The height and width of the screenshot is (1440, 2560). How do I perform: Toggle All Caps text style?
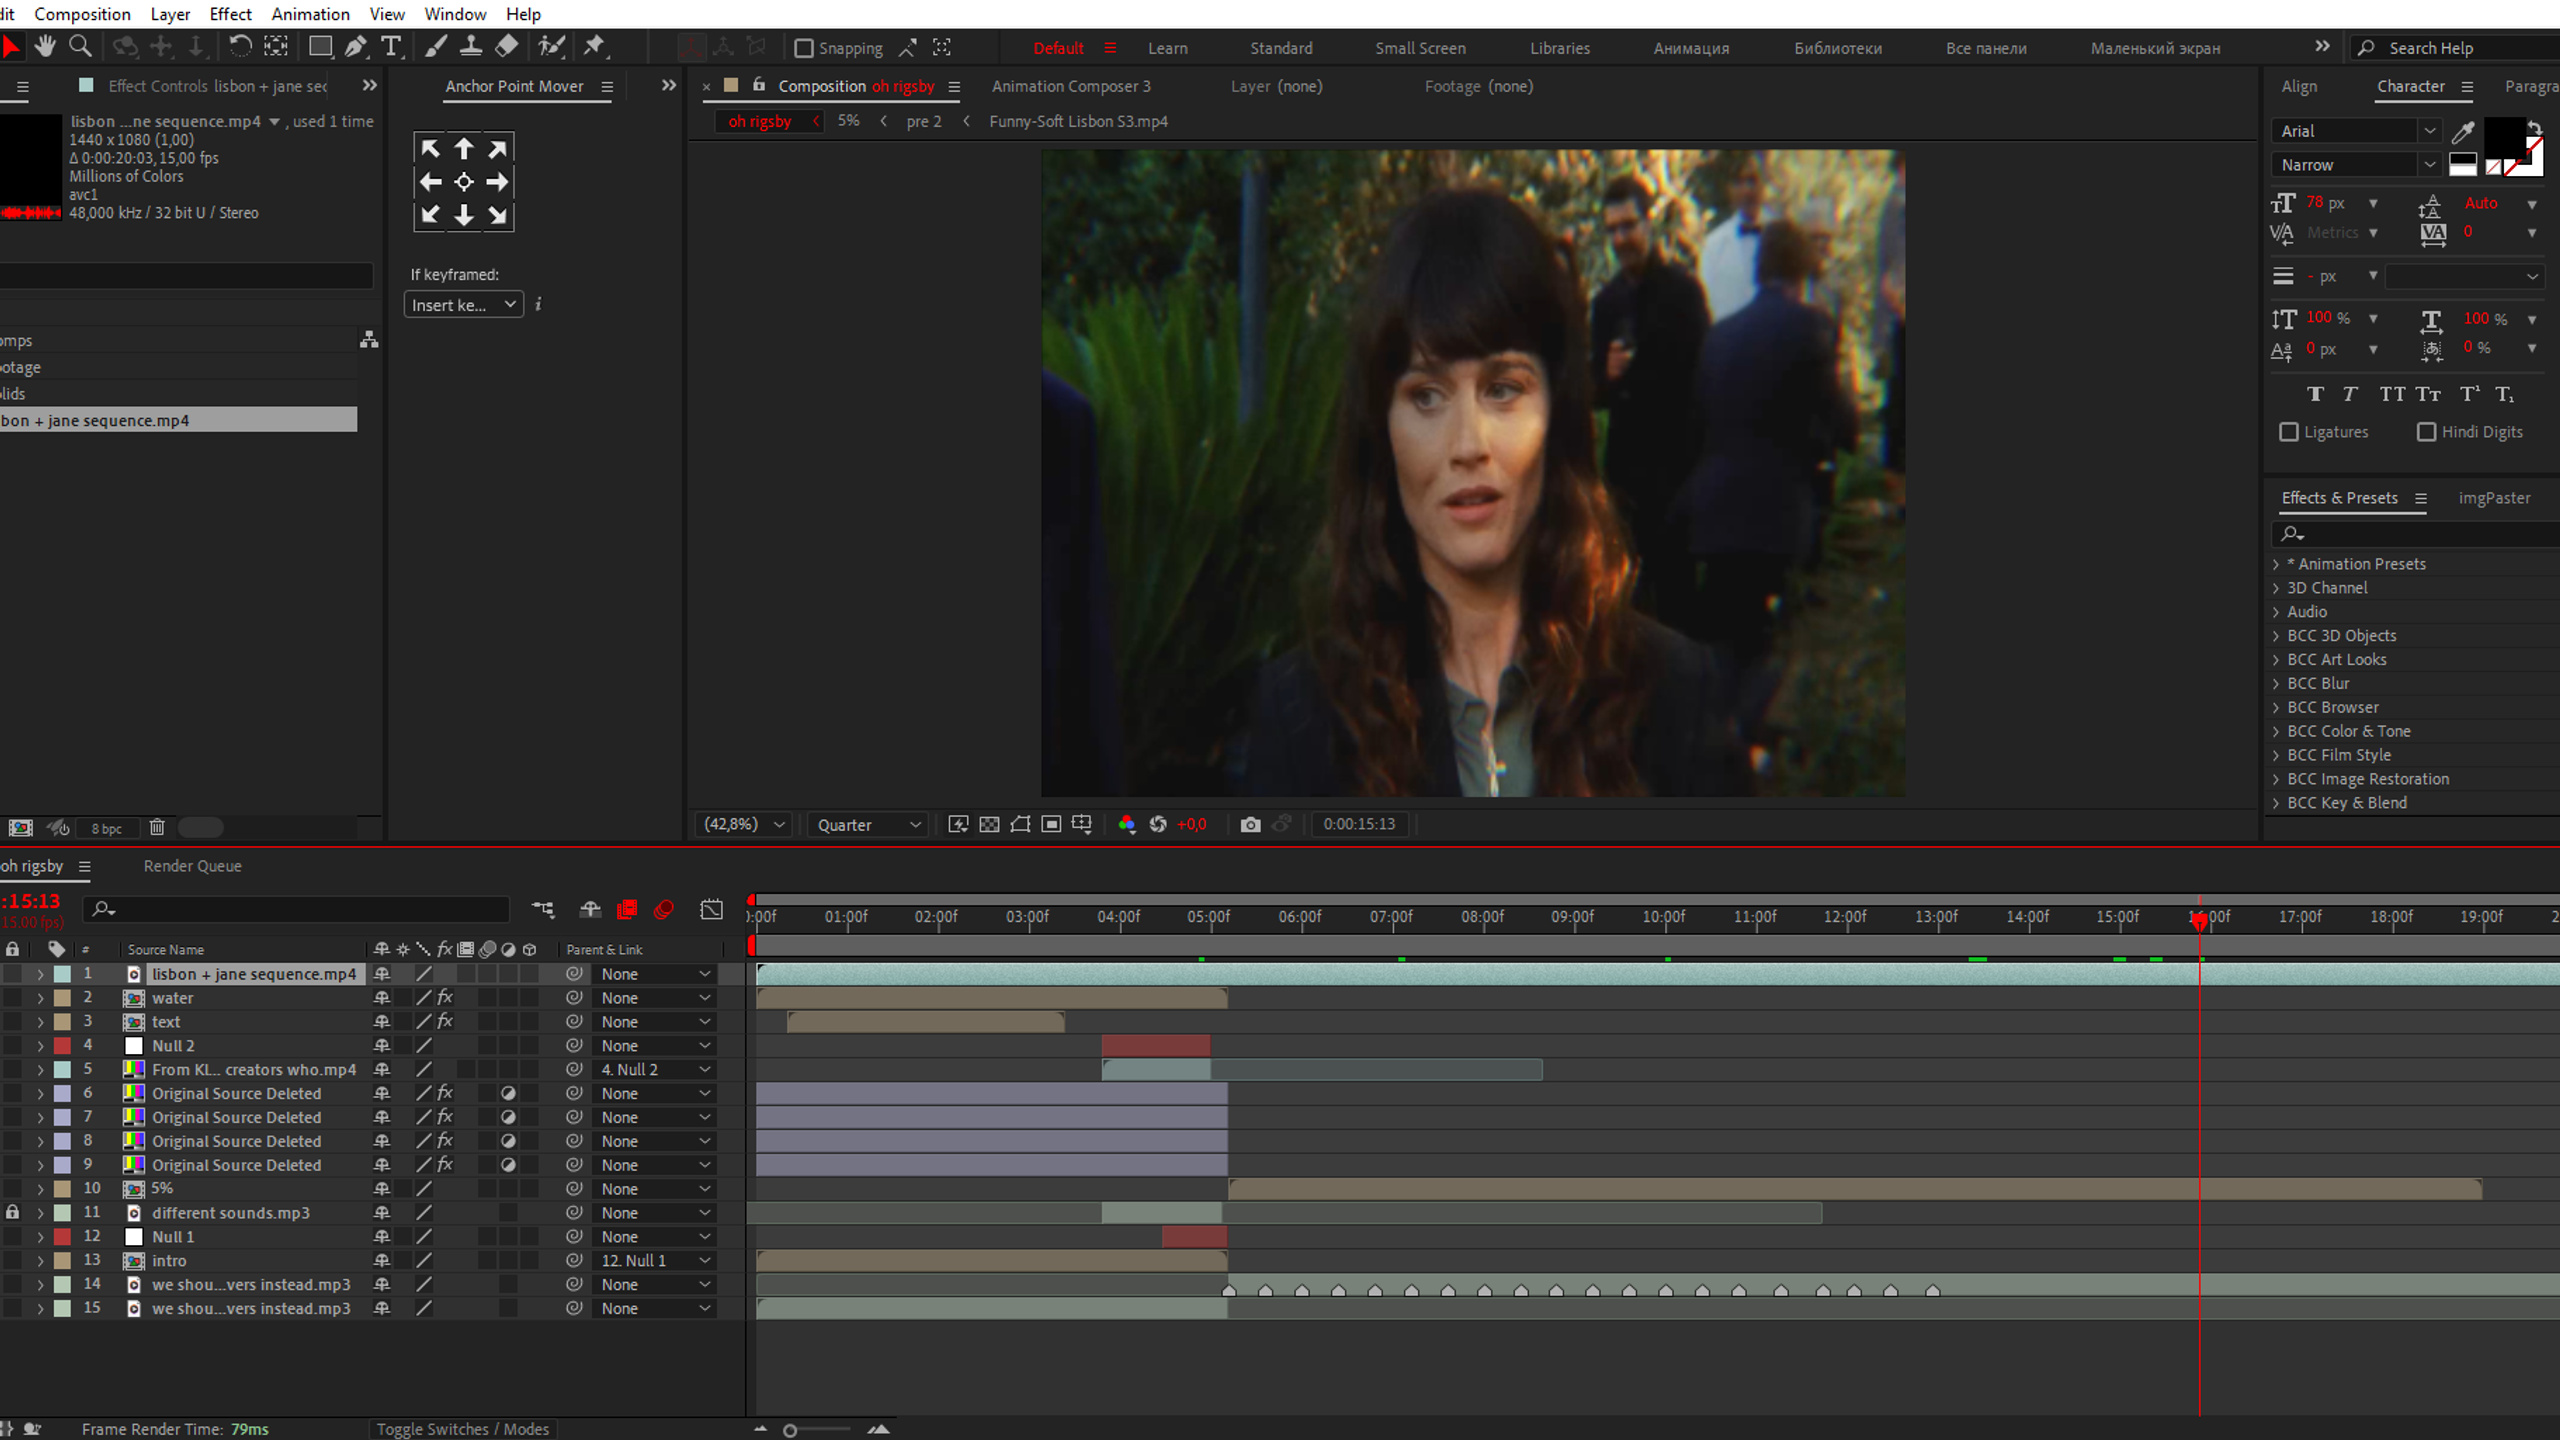tap(2392, 394)
